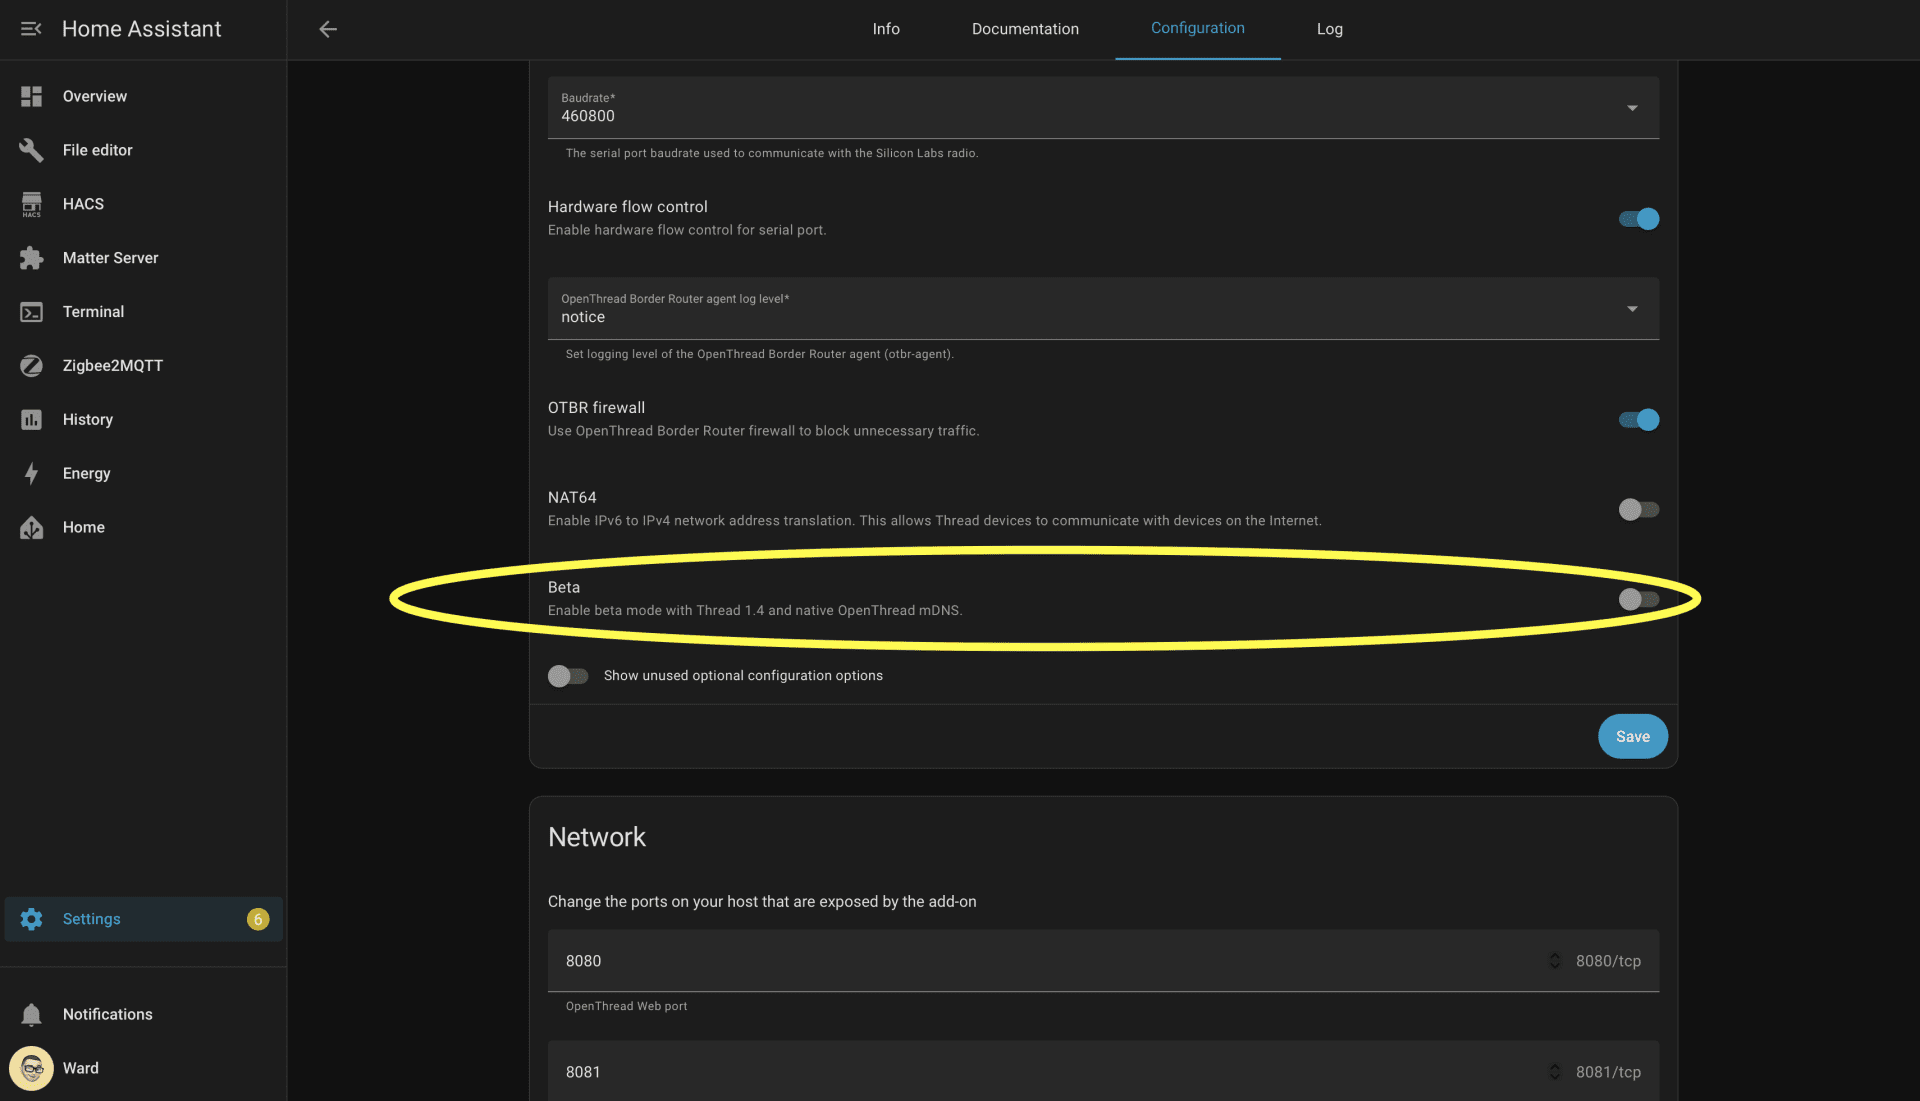Enable the Beta mode toggle
The height and width of the screenshot is (1101, 1920).
1638,600
